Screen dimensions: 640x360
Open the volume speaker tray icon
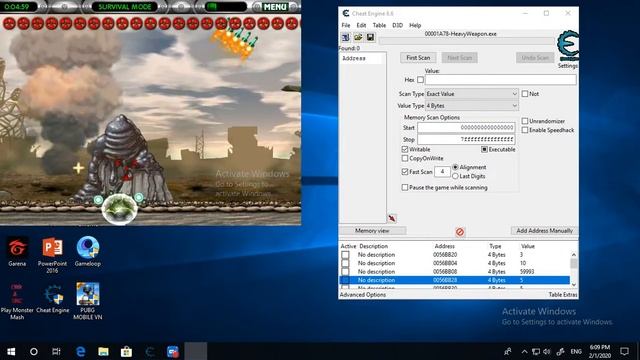547,351
